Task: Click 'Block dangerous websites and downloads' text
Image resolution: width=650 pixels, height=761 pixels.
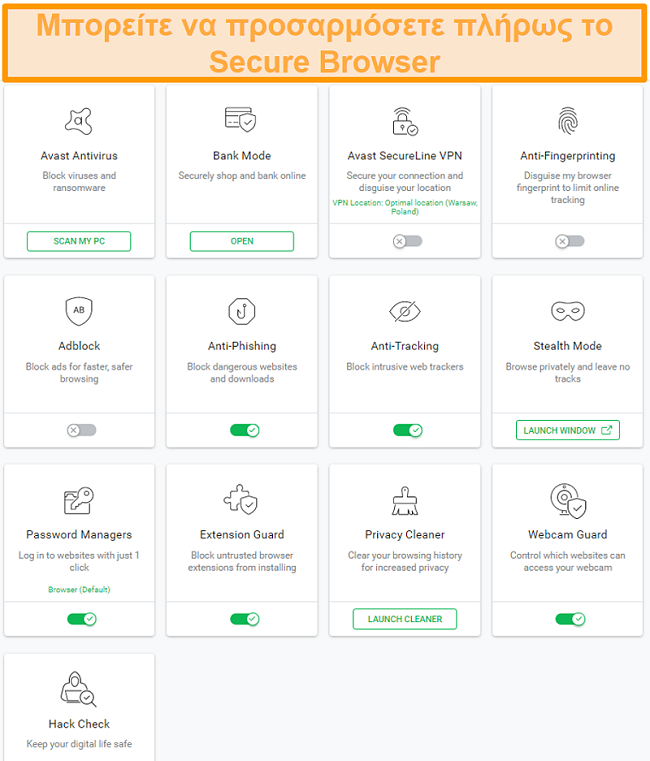Action: 242,373
